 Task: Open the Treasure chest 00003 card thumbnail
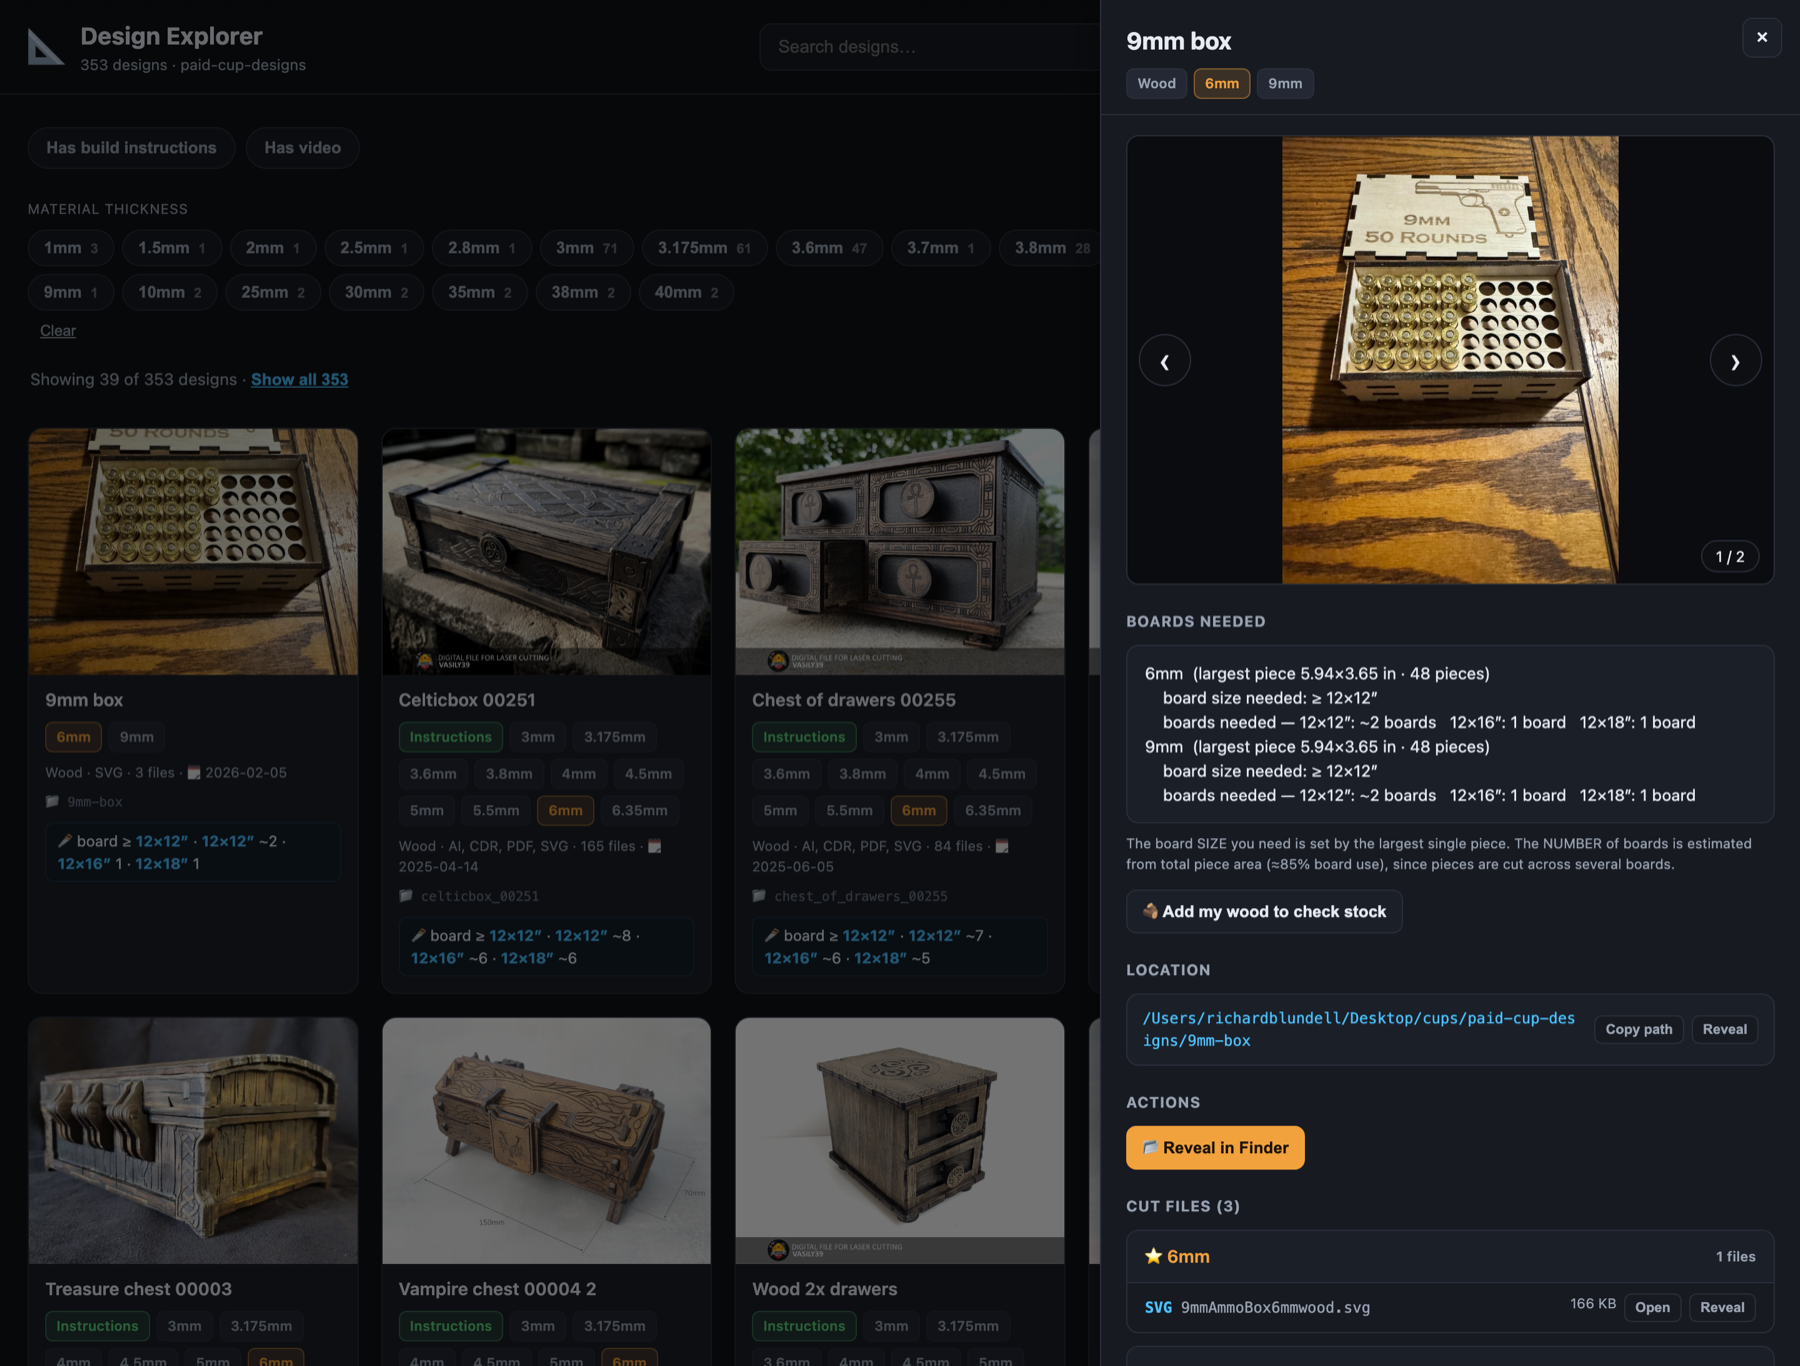point(193,1141)
